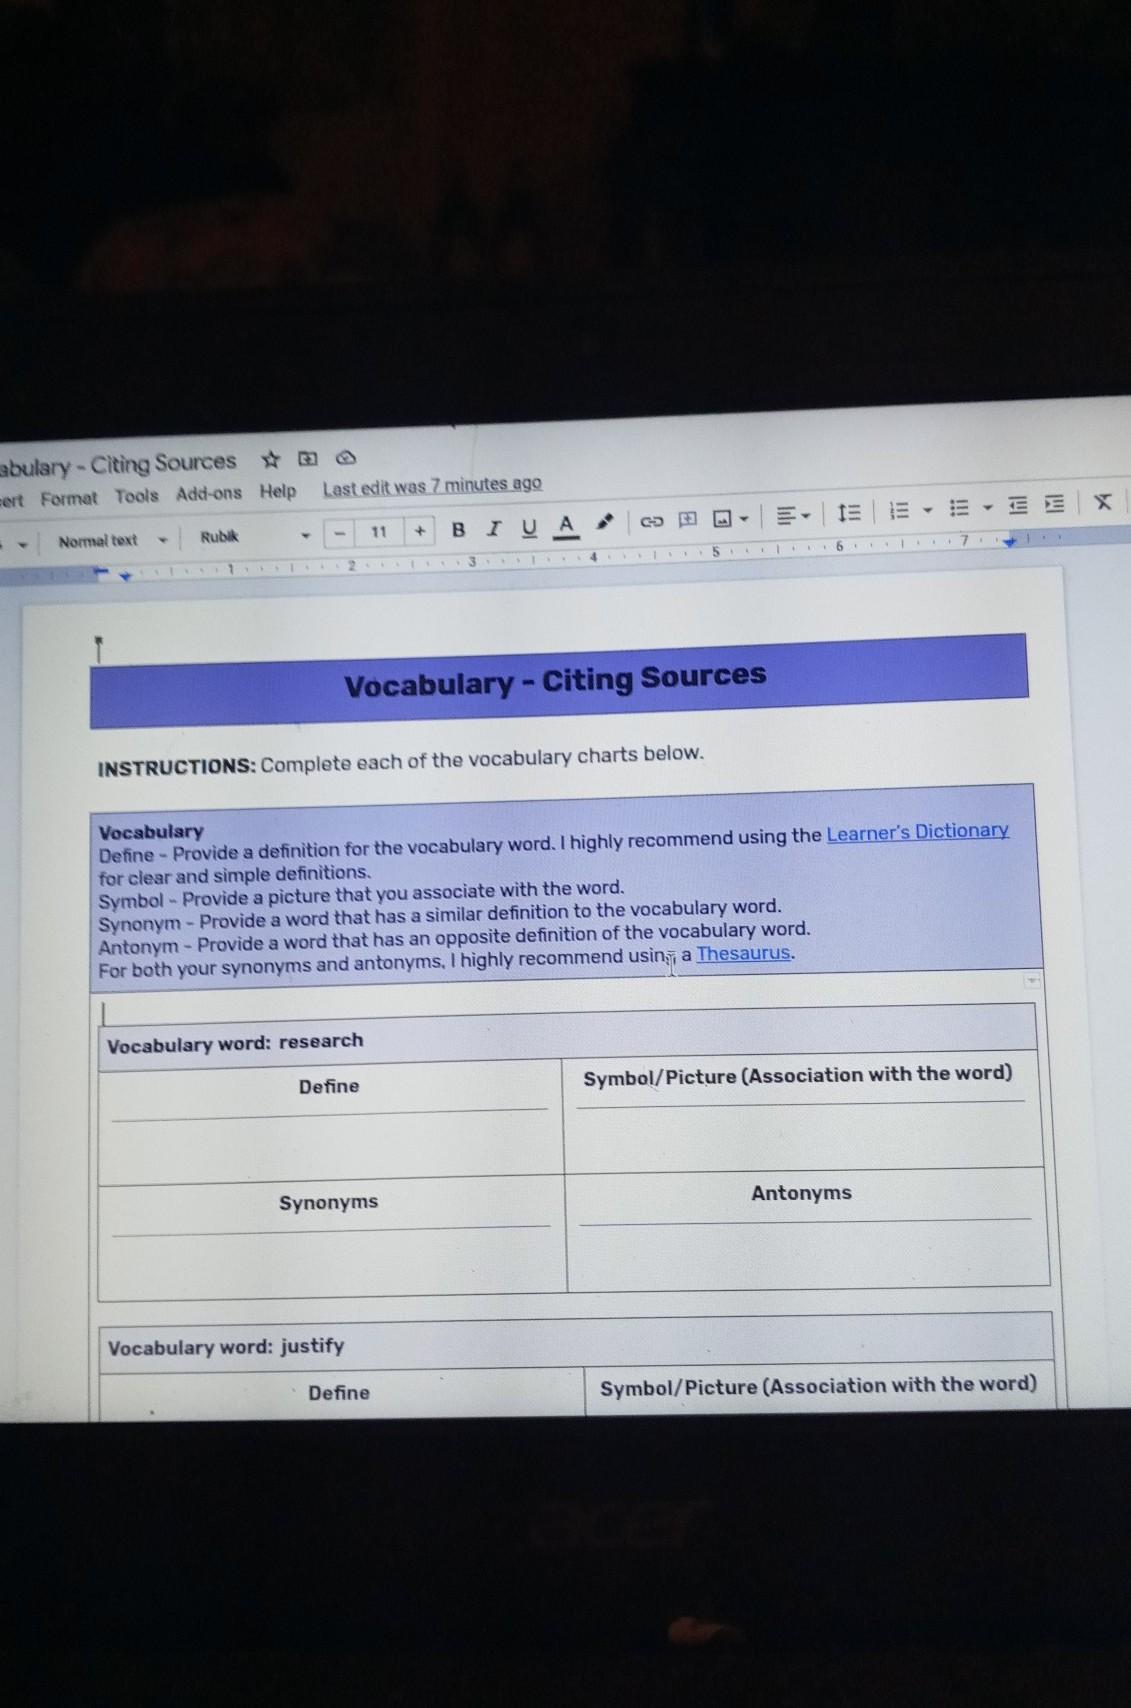Open the Add-ons menu
Viewport: 1131px width, 1708px height.
point(208,493)
